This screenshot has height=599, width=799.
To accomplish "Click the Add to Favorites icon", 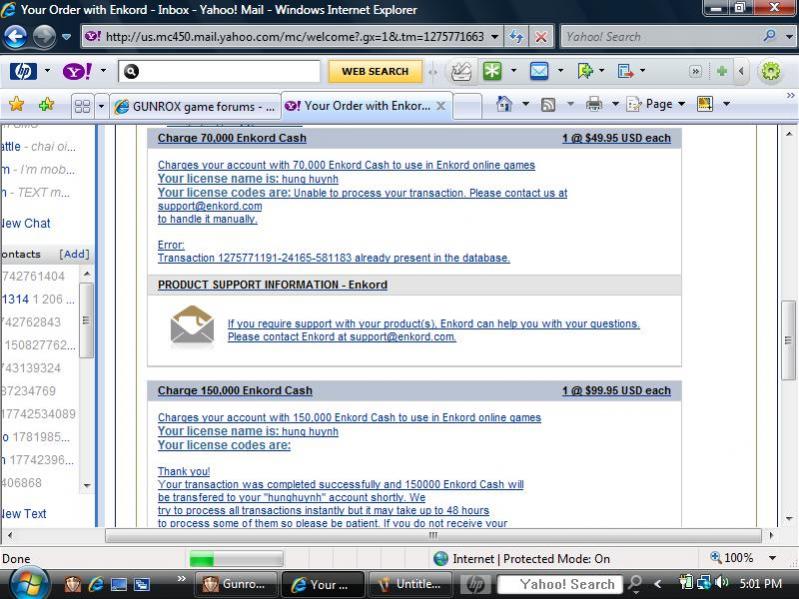I will (46, 104).
